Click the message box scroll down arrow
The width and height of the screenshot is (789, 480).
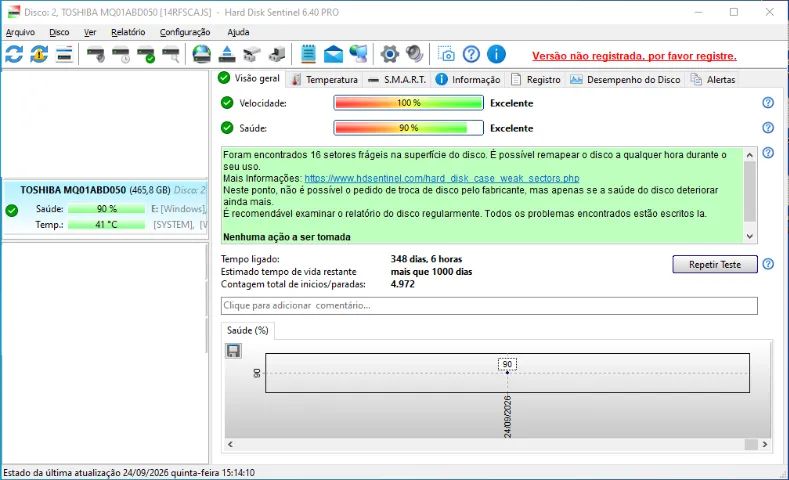click(750, 236)
